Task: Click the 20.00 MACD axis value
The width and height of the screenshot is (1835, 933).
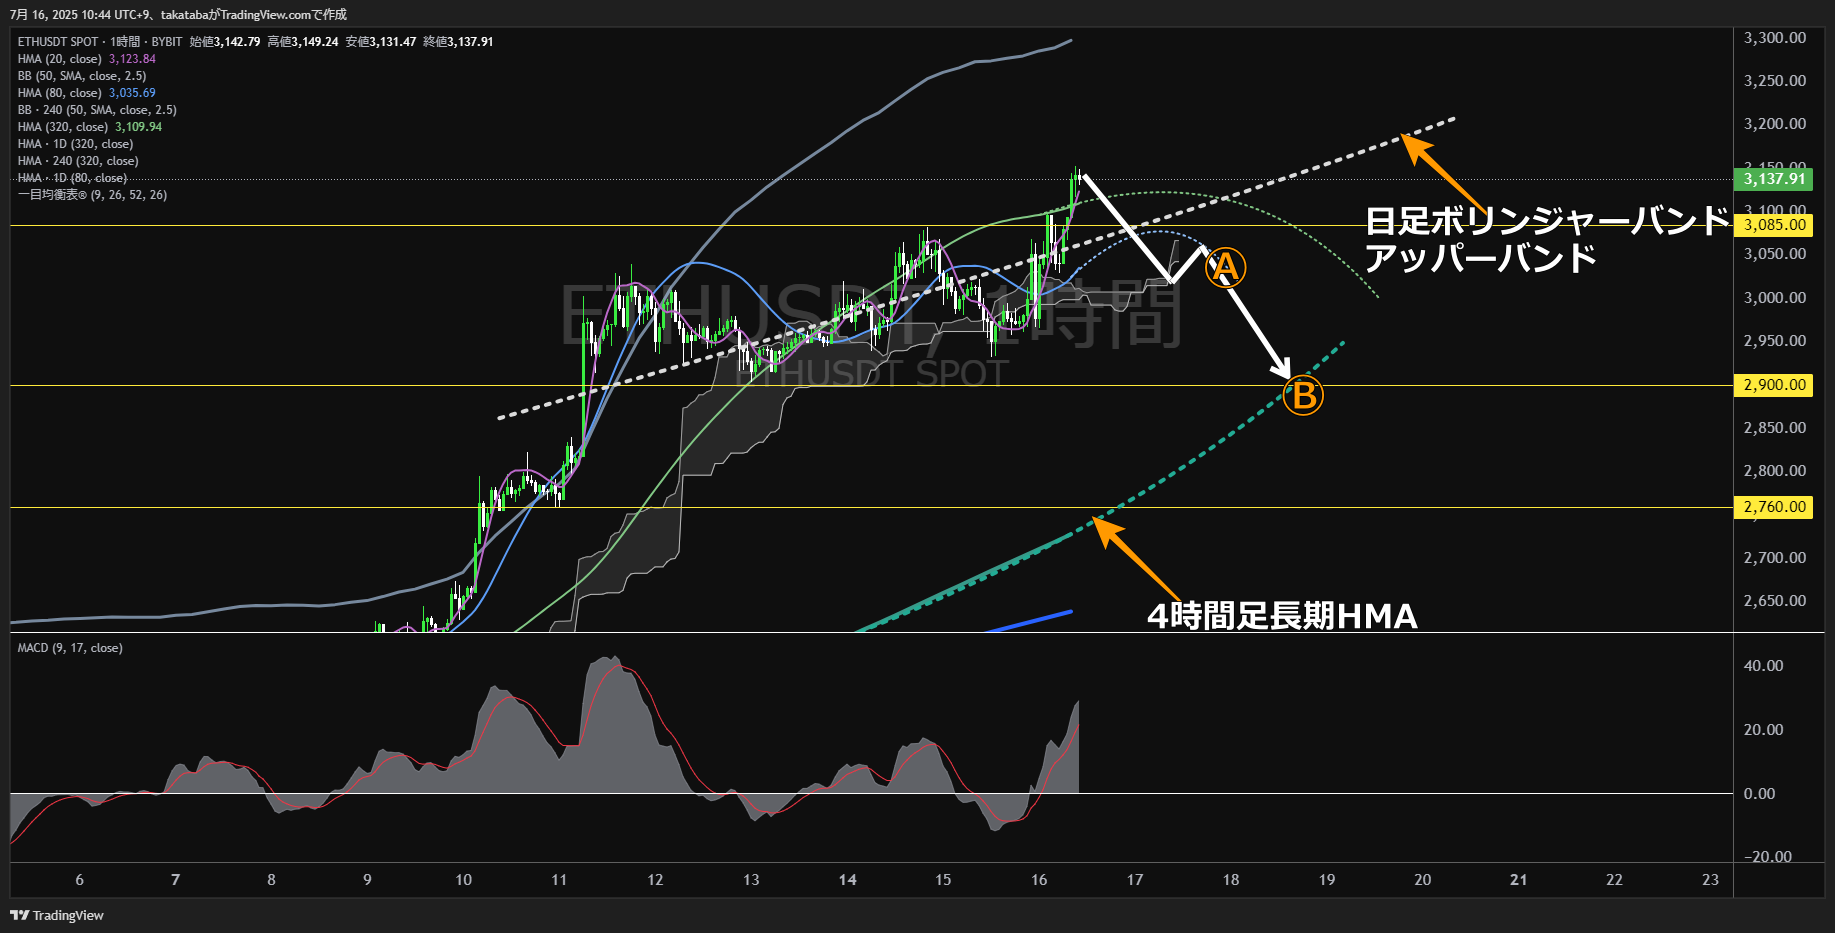Action: (x=1764, y=730)
